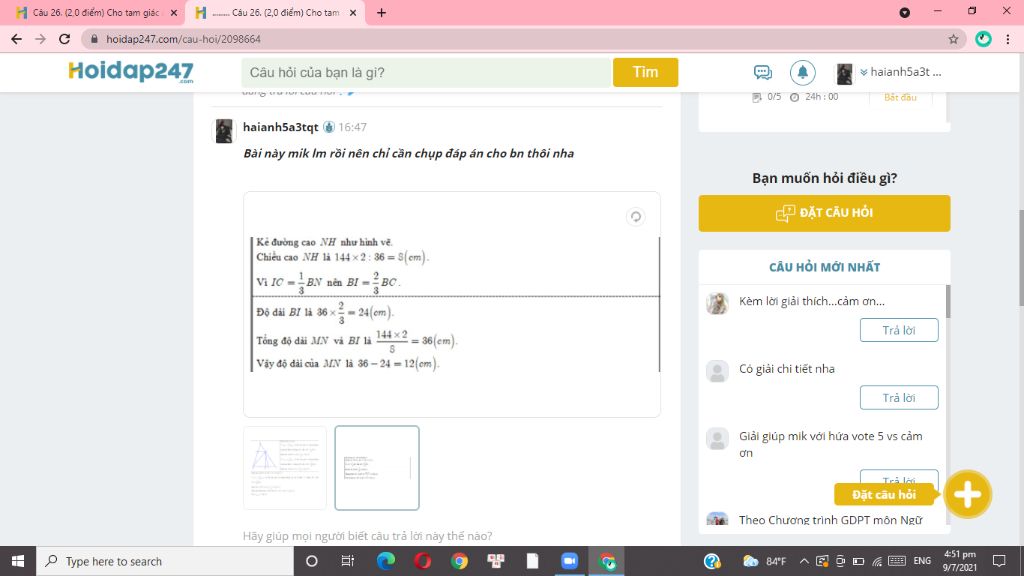Image resolution: width=1024 pixels, height=576 pixels.
Task: Open the weather 84°F widget
Action: point(764,561)
